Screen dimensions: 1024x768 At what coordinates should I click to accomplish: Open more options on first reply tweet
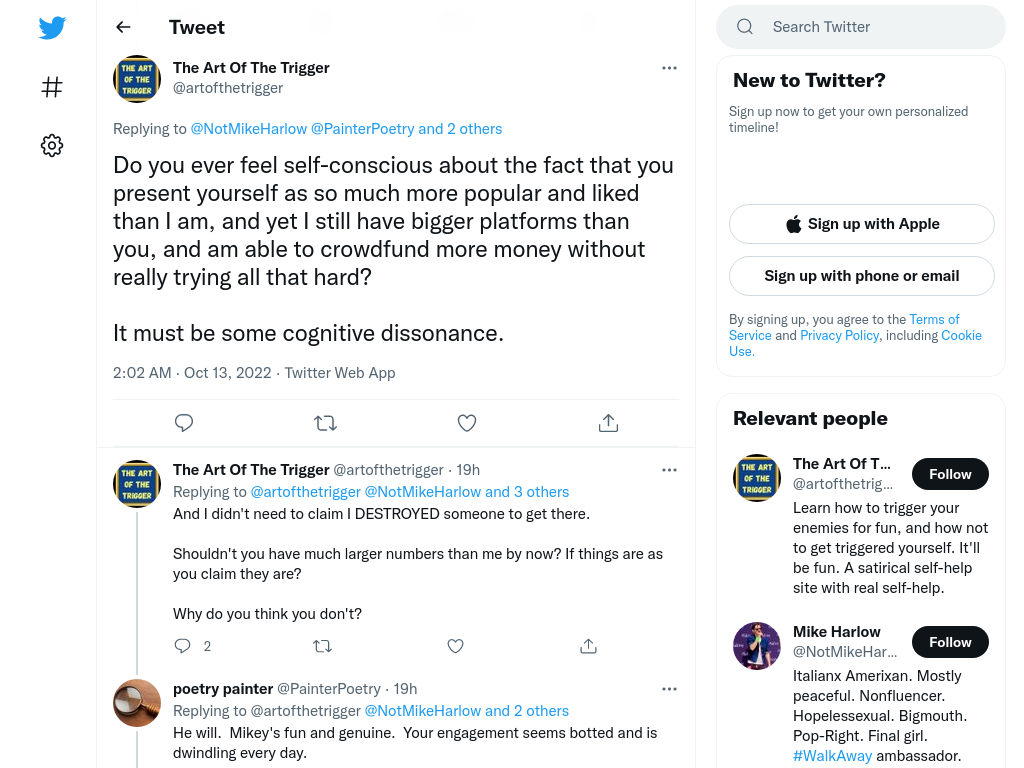(x=669, y=470)
